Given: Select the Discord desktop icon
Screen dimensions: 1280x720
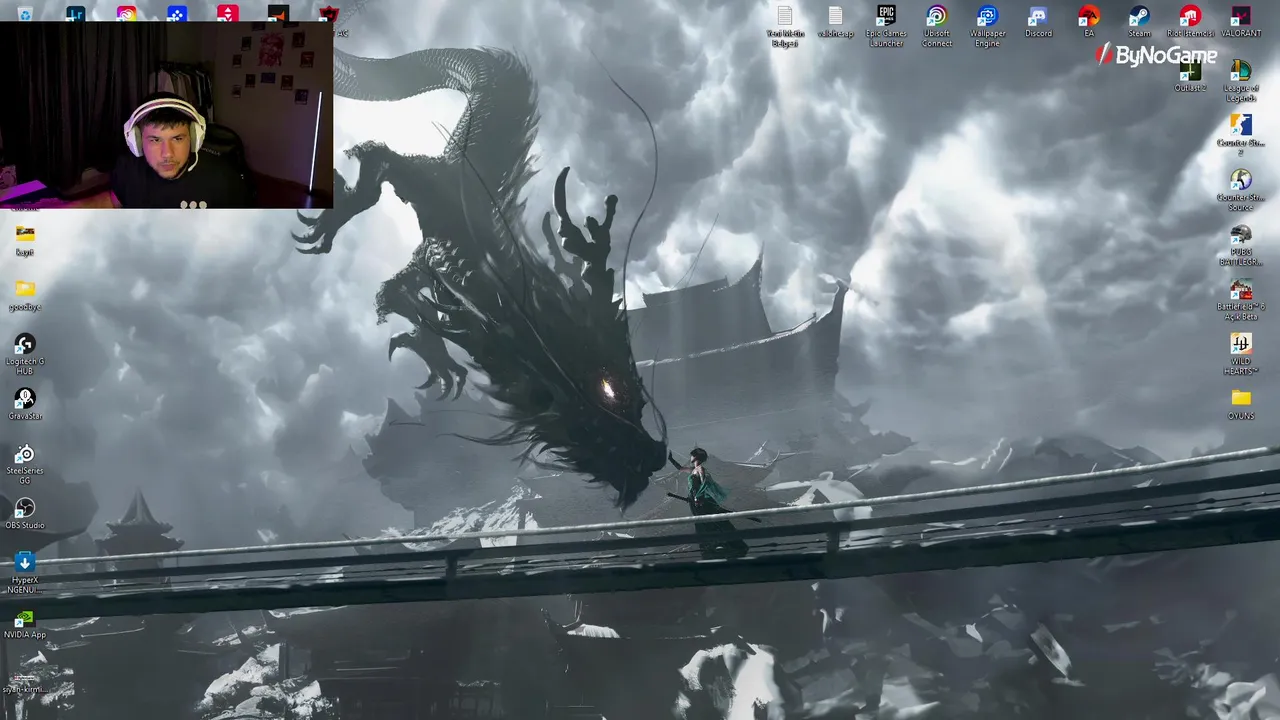Looking at the screenshot, I should click(1038, 21).
